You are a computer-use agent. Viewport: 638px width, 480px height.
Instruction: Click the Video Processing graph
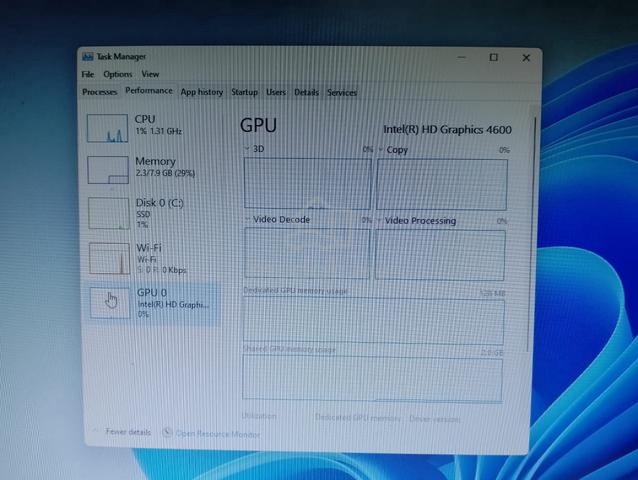click(x=440, y=255)
